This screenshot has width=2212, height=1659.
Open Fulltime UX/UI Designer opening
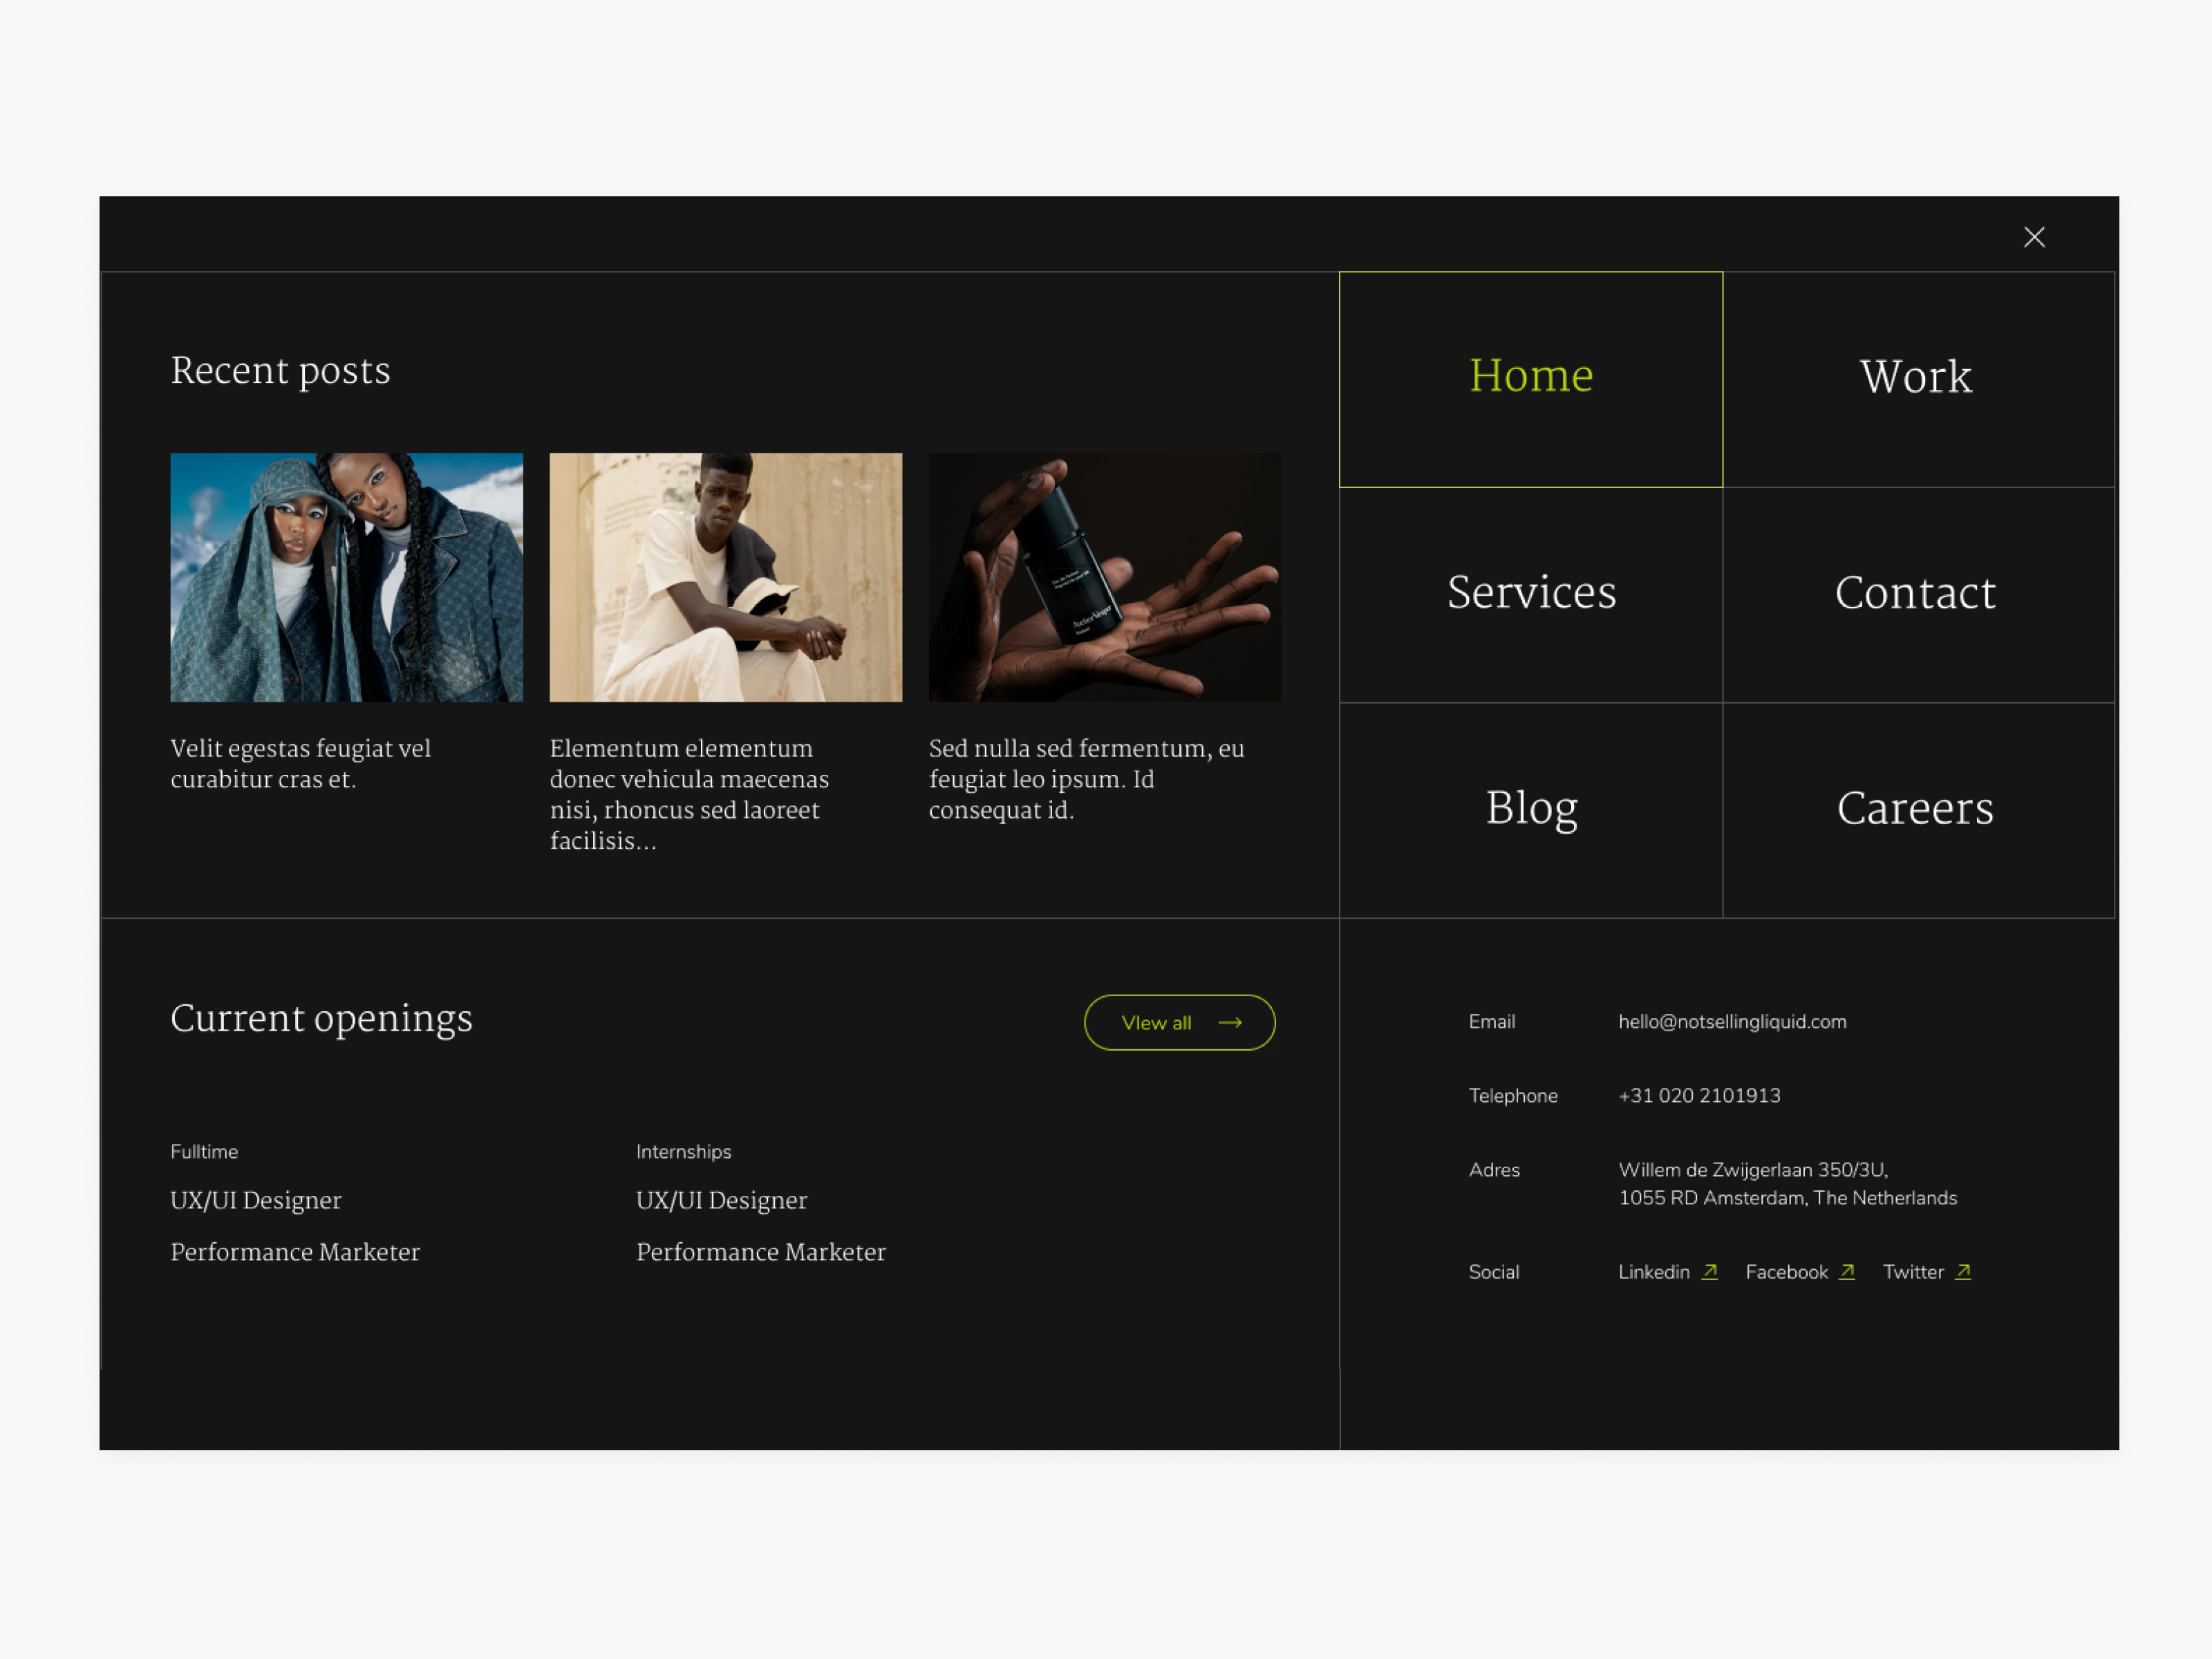click(x=255, y=1200)
